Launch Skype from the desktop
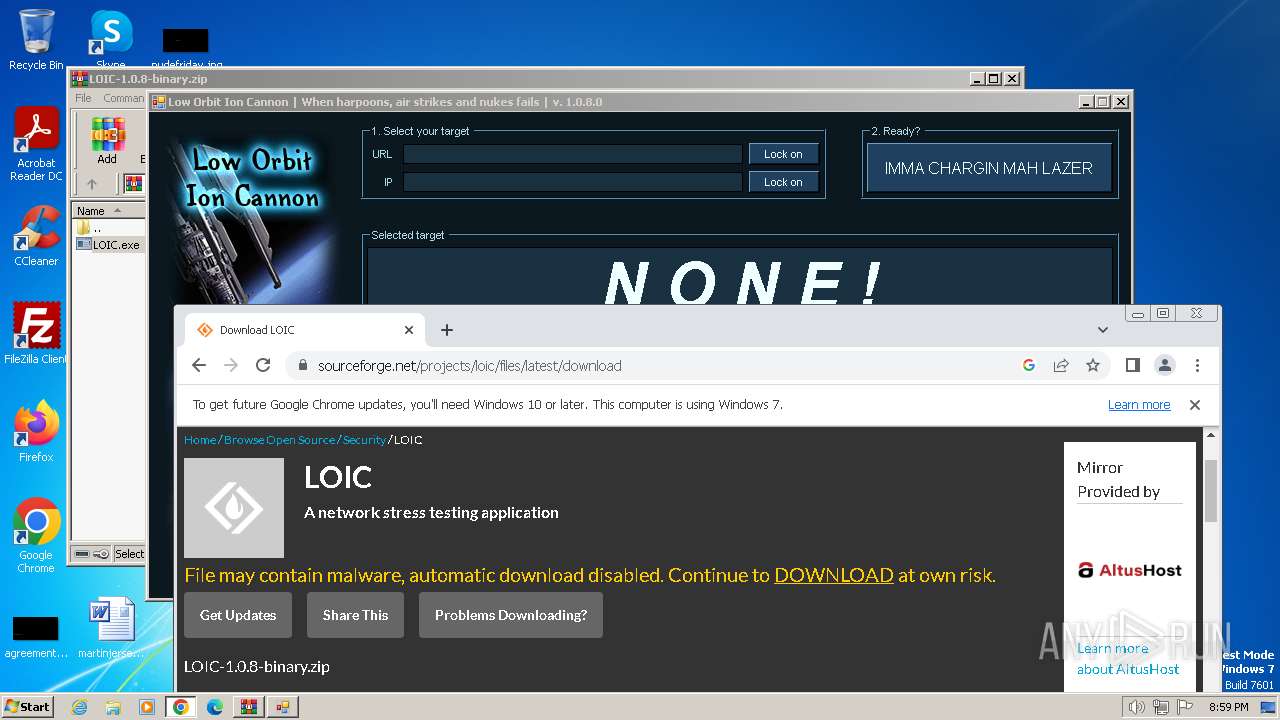Viewport: 1280px width, 720px height. pos(111,38)
